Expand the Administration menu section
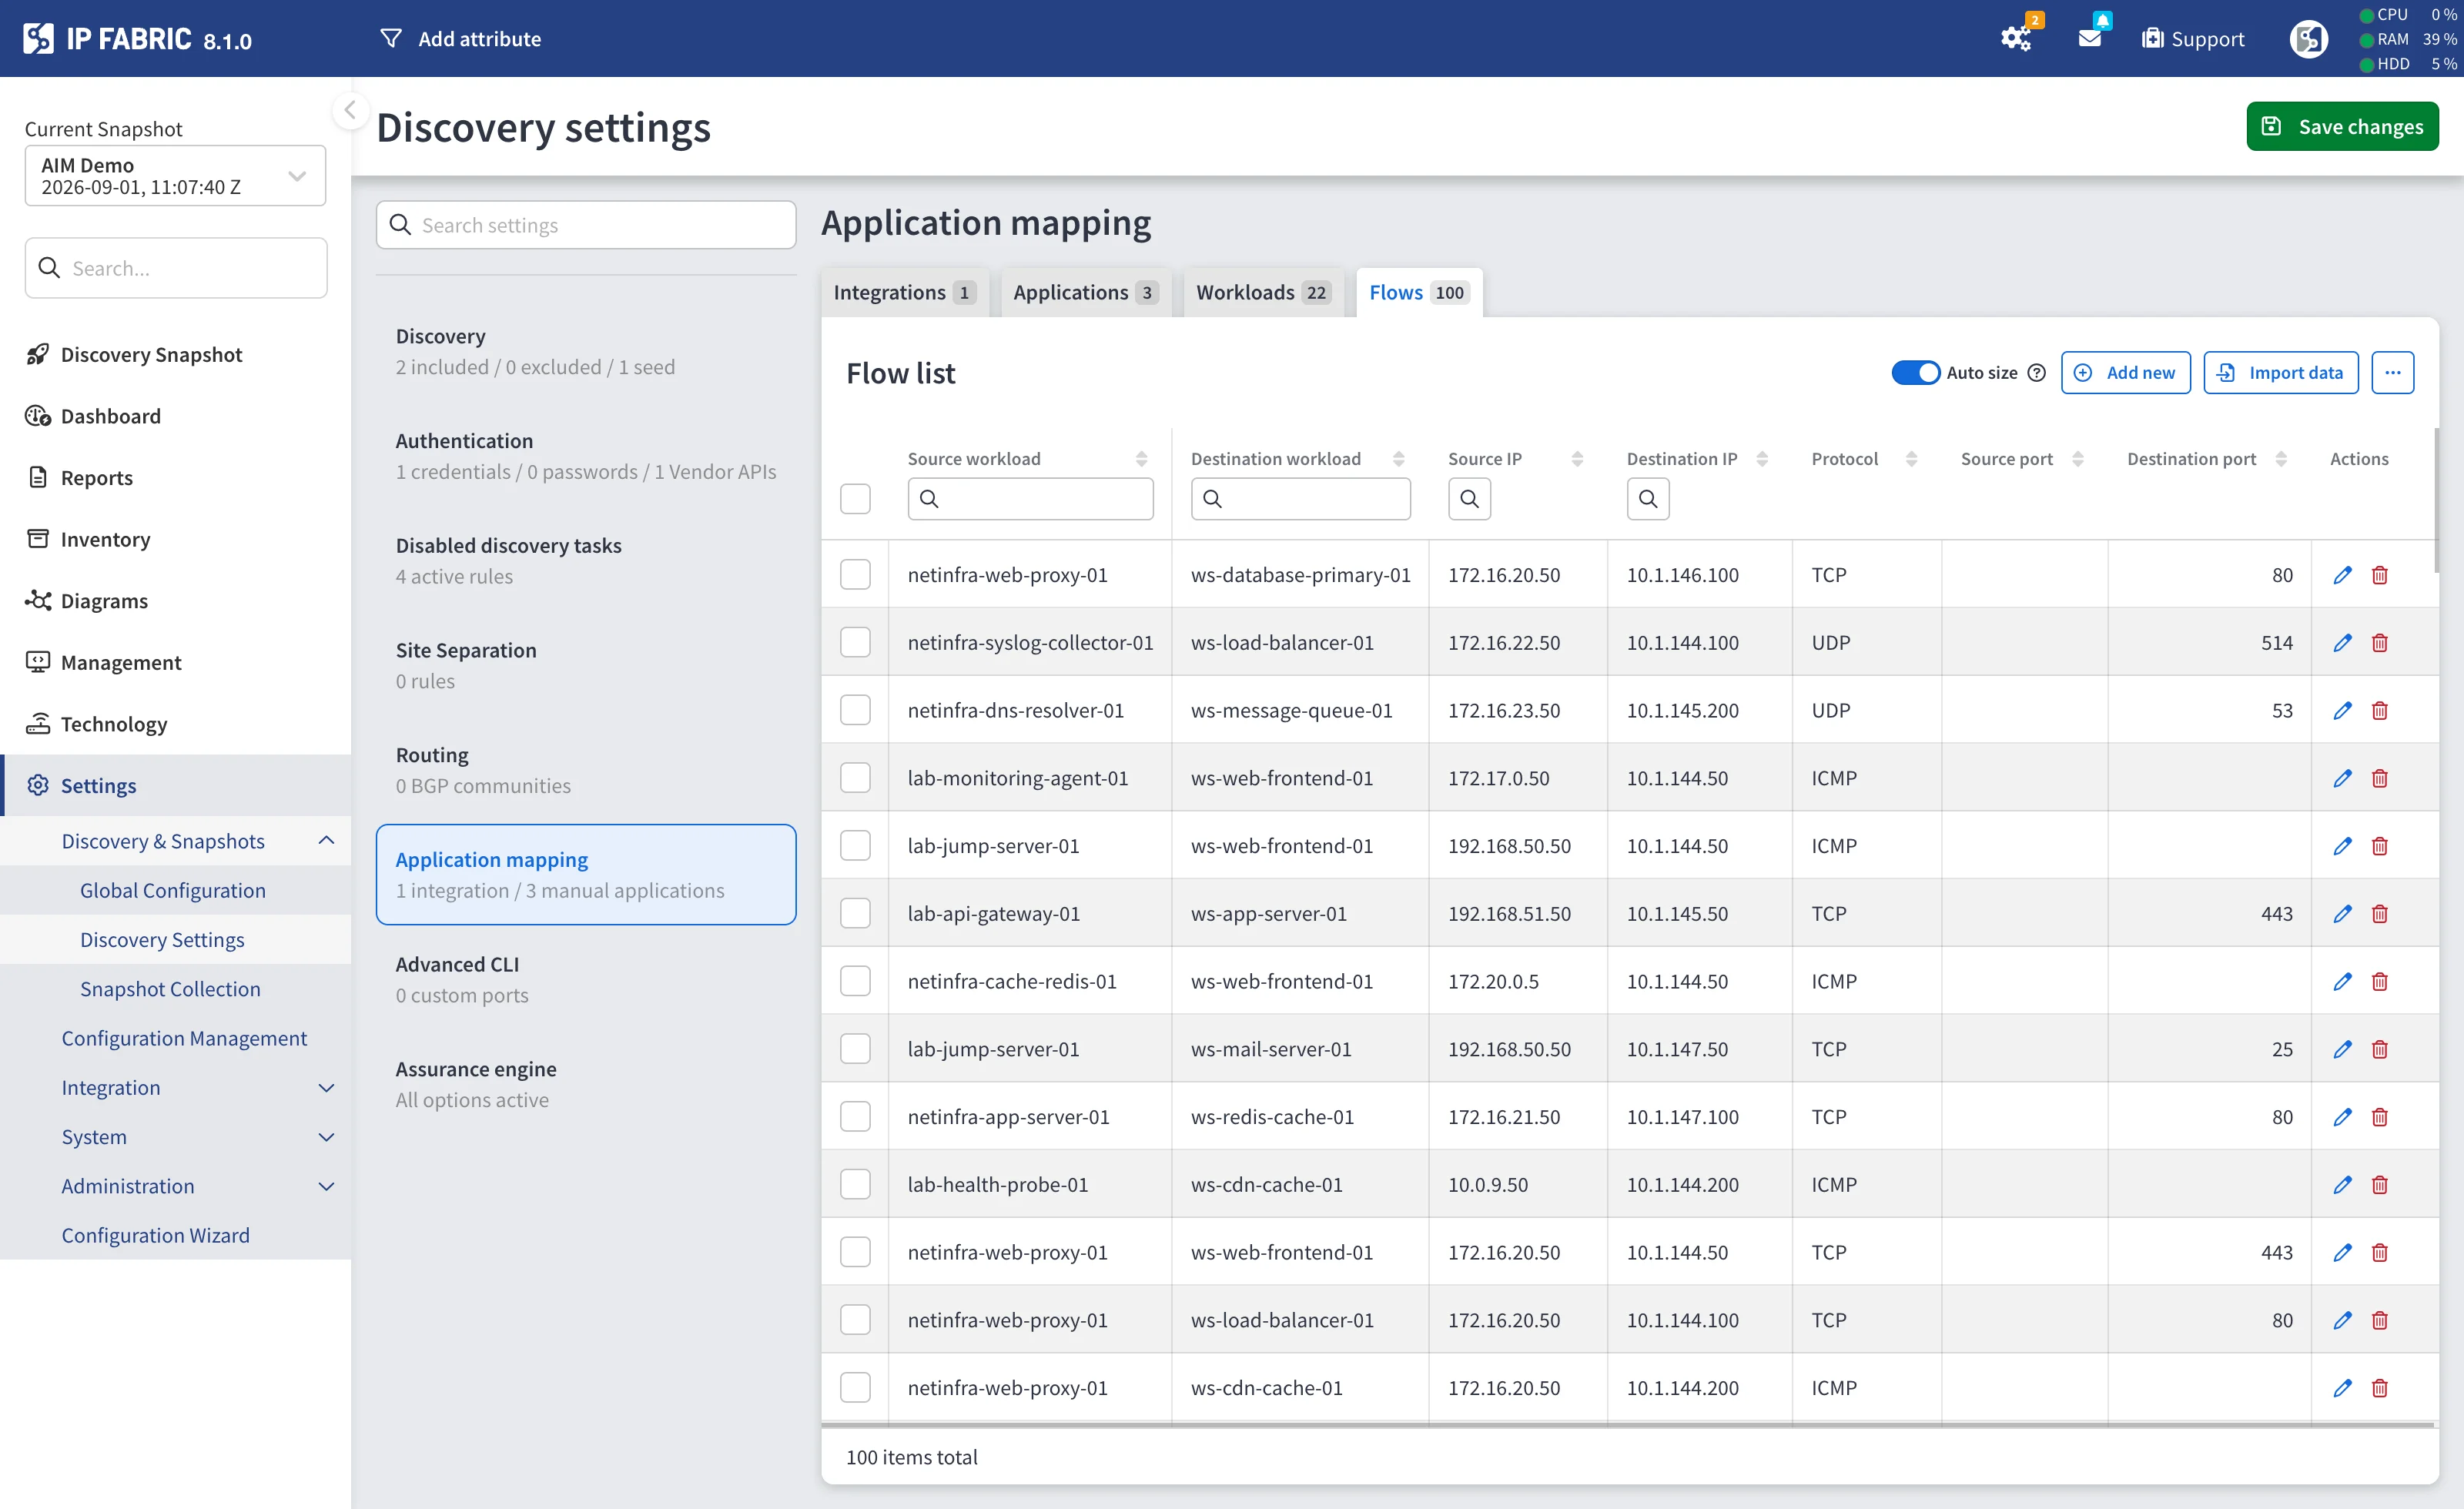The width and height of the screenshot is (2464, 1509). (x=326, y=1186)
